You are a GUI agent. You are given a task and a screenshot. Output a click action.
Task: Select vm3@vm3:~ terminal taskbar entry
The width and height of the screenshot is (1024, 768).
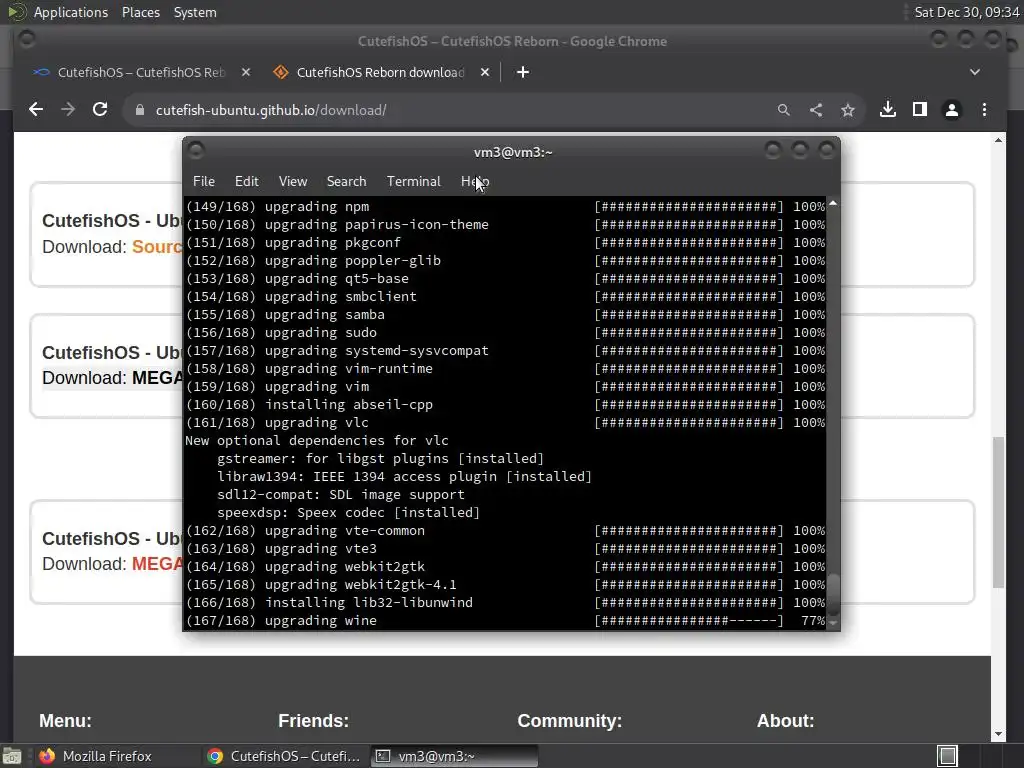pyautogui.click(x=455, y=756)
